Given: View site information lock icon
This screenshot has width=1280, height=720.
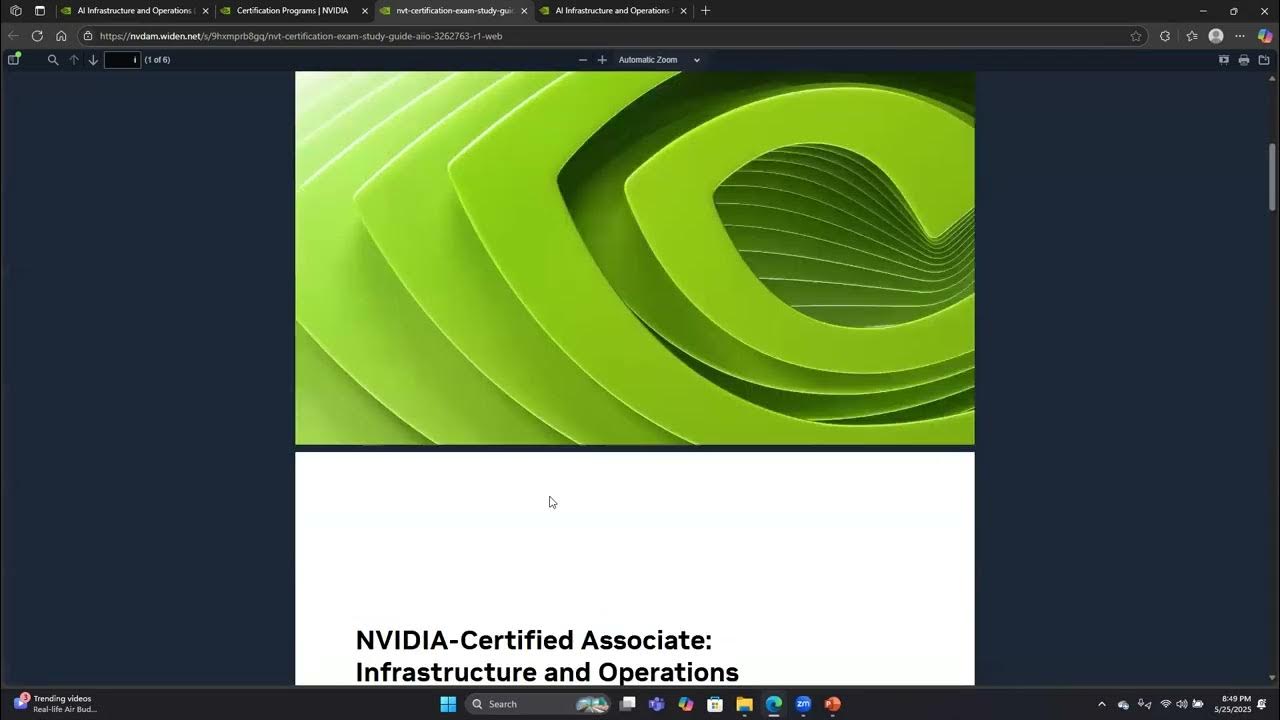Looking at the screenshot, I should click(88, 36).
